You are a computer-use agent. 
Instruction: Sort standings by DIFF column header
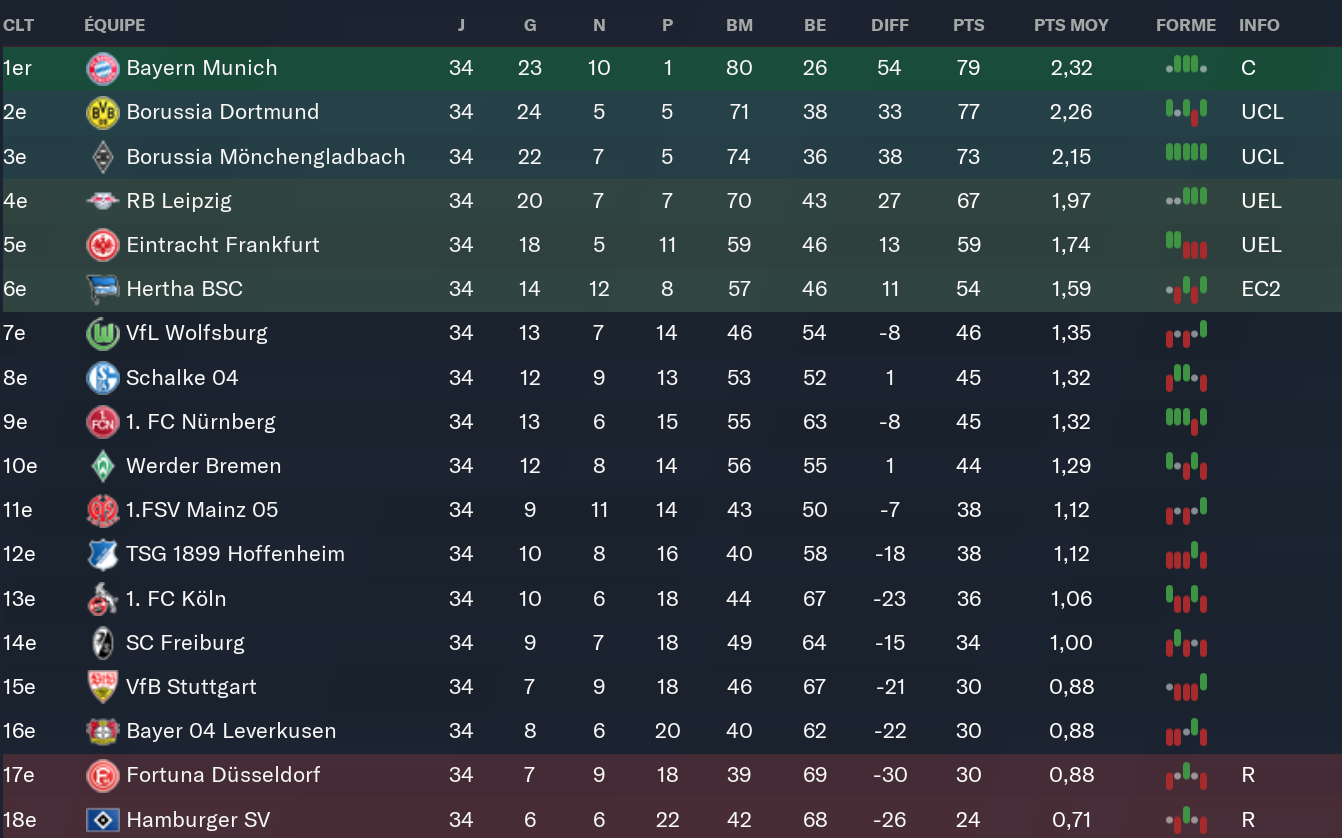pyautogui.click(x=889, y=25)
